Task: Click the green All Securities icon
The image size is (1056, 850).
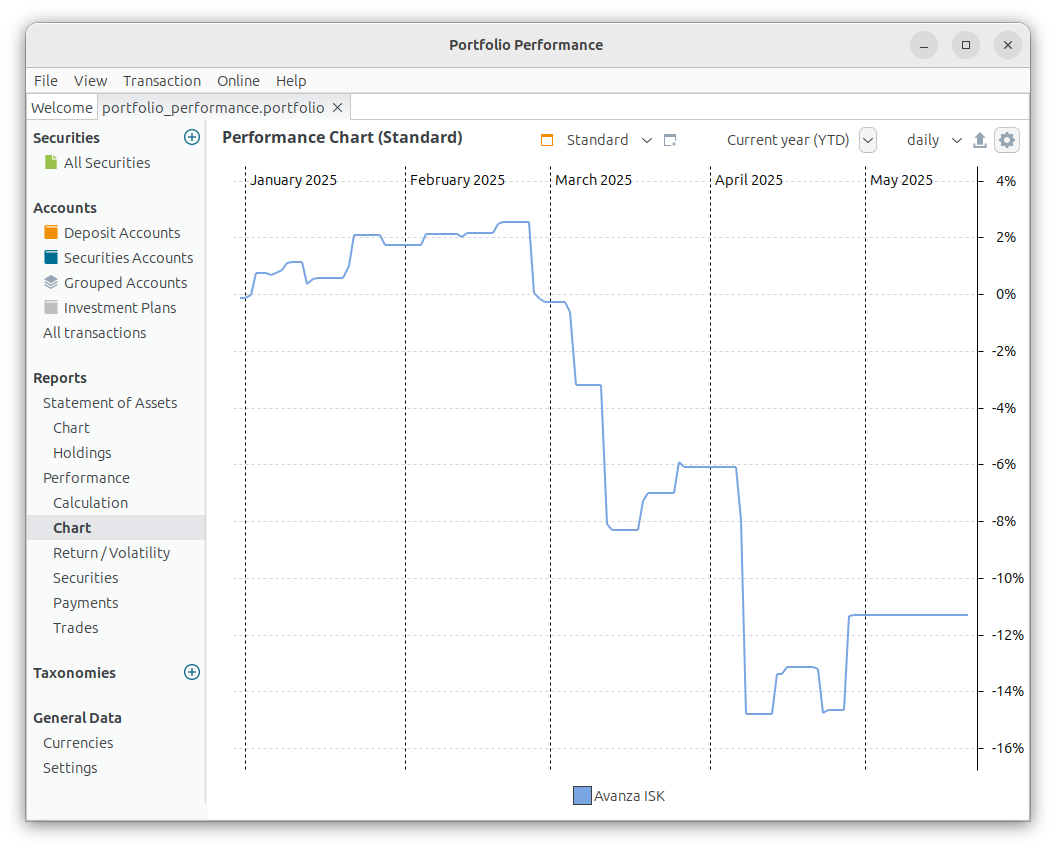Action: tap(52, 162)
